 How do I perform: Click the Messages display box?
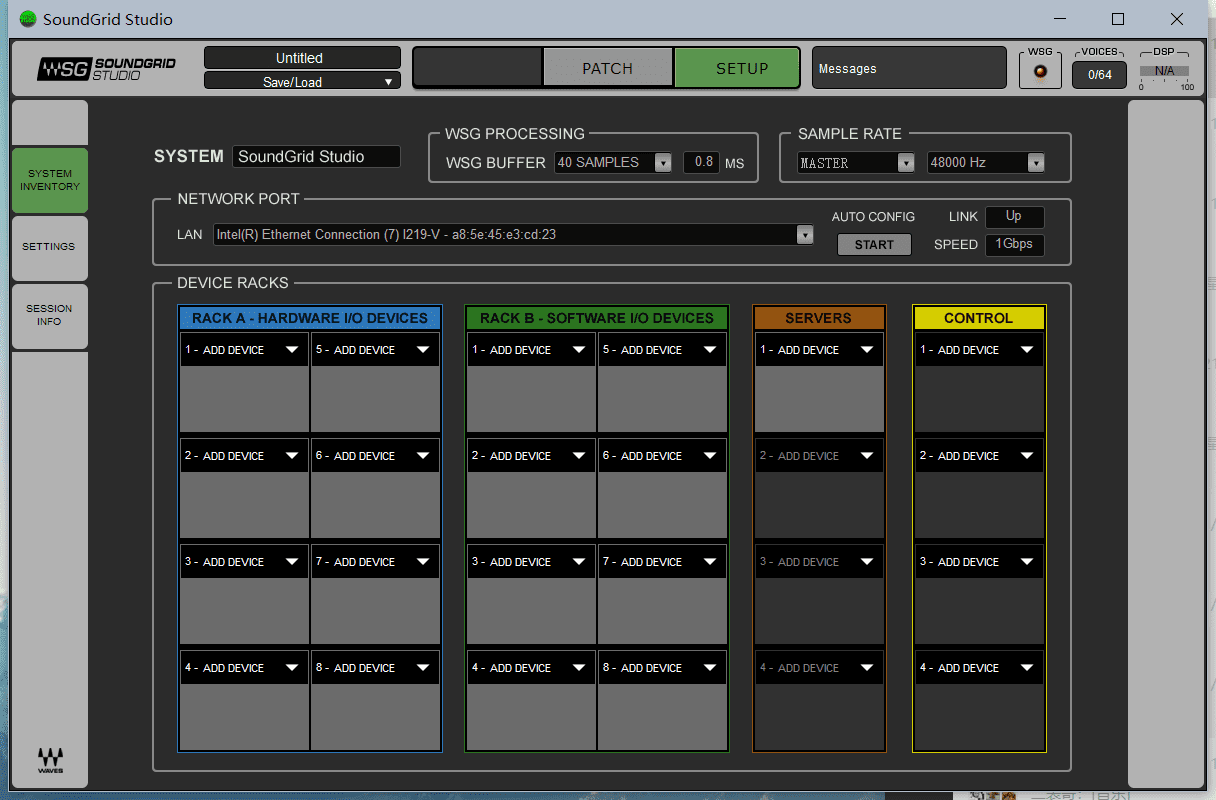pos(909,68)
